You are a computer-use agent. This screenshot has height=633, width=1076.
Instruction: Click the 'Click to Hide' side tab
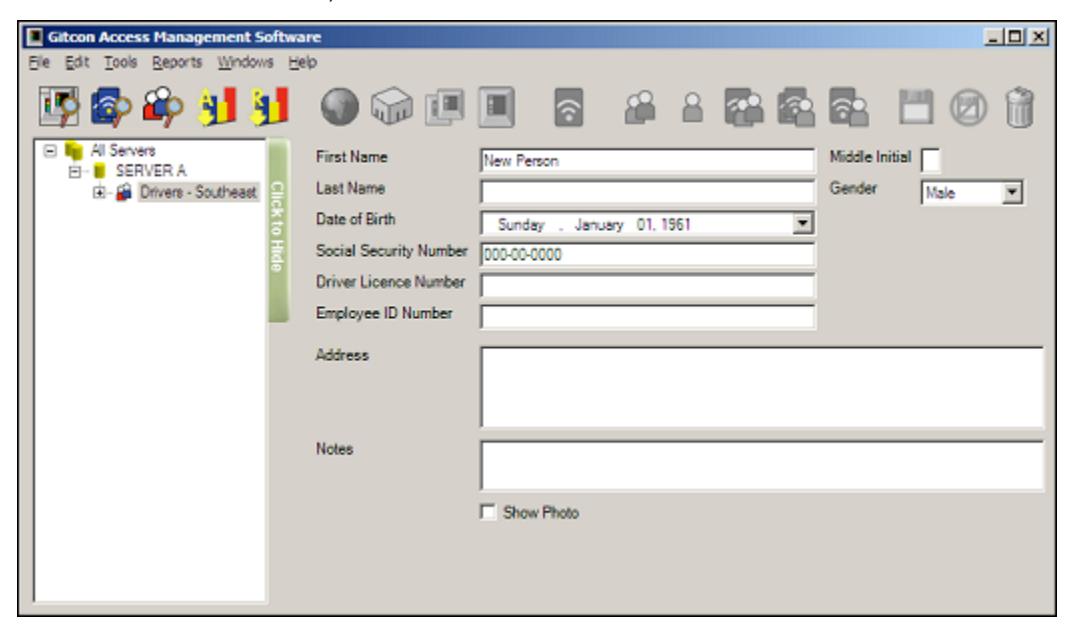(277, 231)
